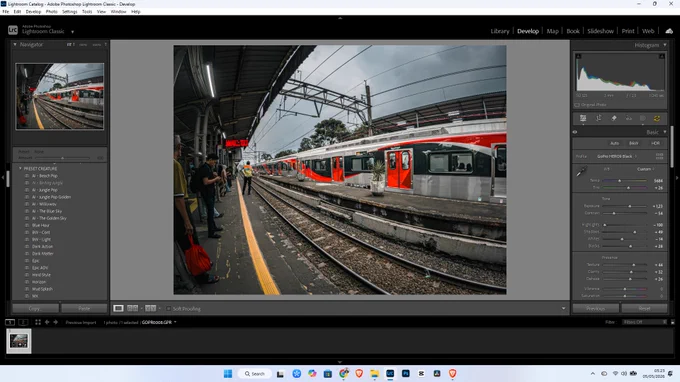Open the white balance Custom dropdown
Viewport: 680px width, 382px height.
646,169
